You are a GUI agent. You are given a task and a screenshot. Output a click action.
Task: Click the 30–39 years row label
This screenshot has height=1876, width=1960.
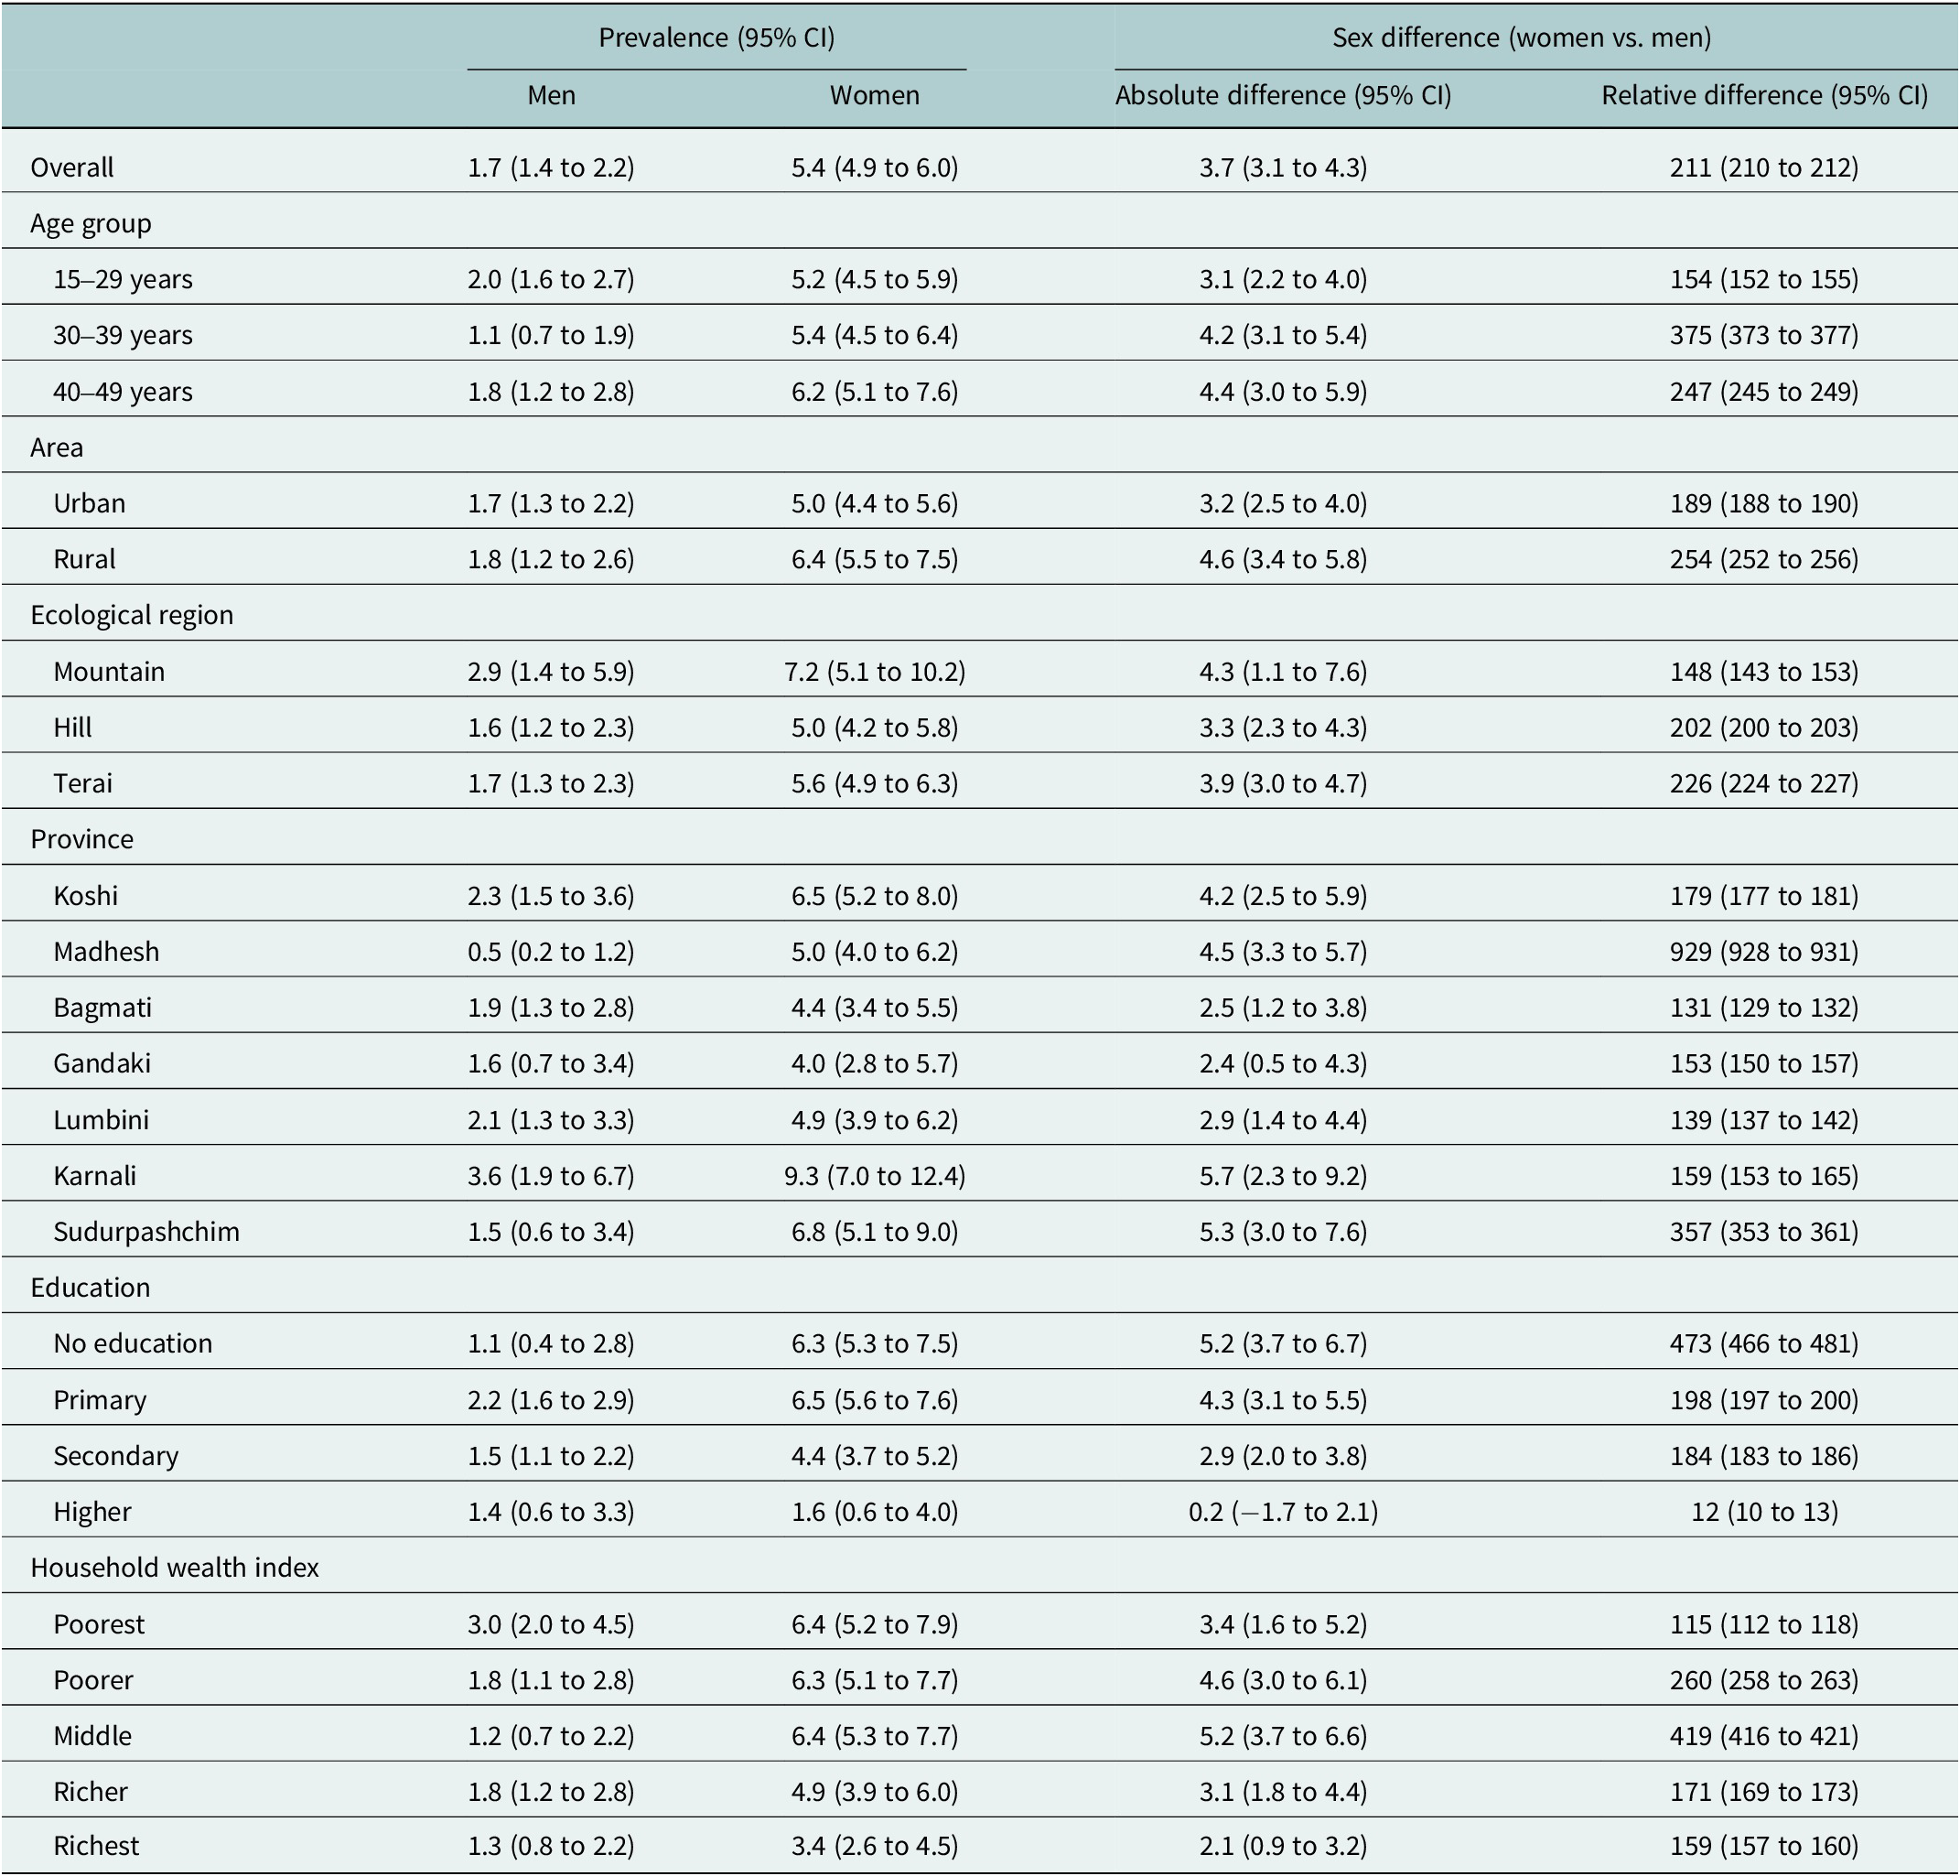point(123,335)
